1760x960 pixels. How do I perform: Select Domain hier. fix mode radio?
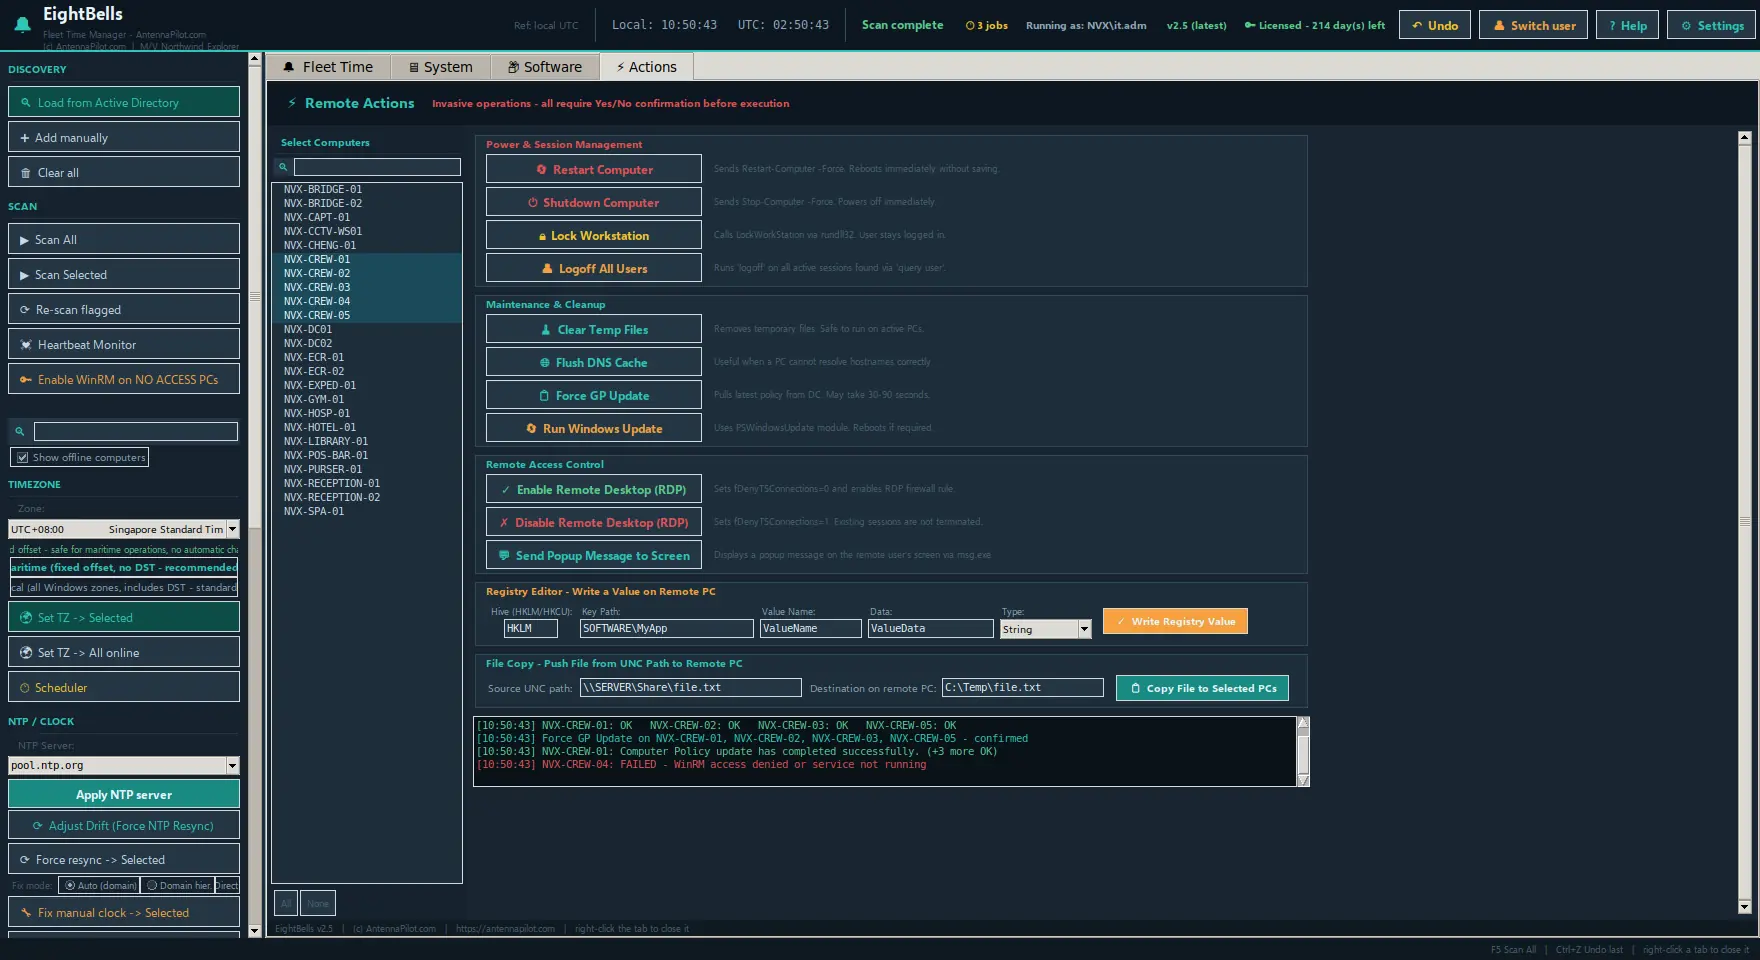(x=177, y=885)
